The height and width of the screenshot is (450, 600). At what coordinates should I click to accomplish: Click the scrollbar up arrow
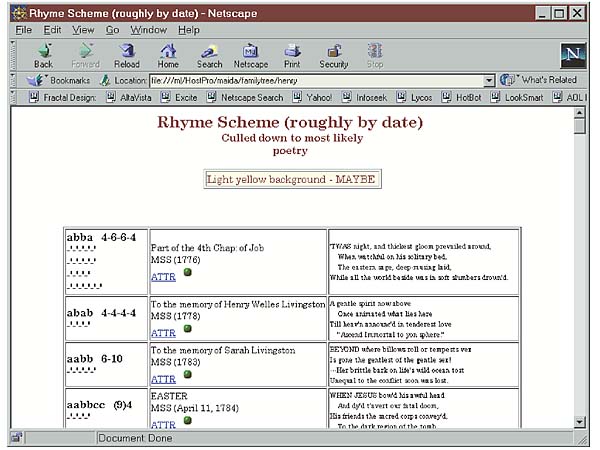tap(580, 112)
